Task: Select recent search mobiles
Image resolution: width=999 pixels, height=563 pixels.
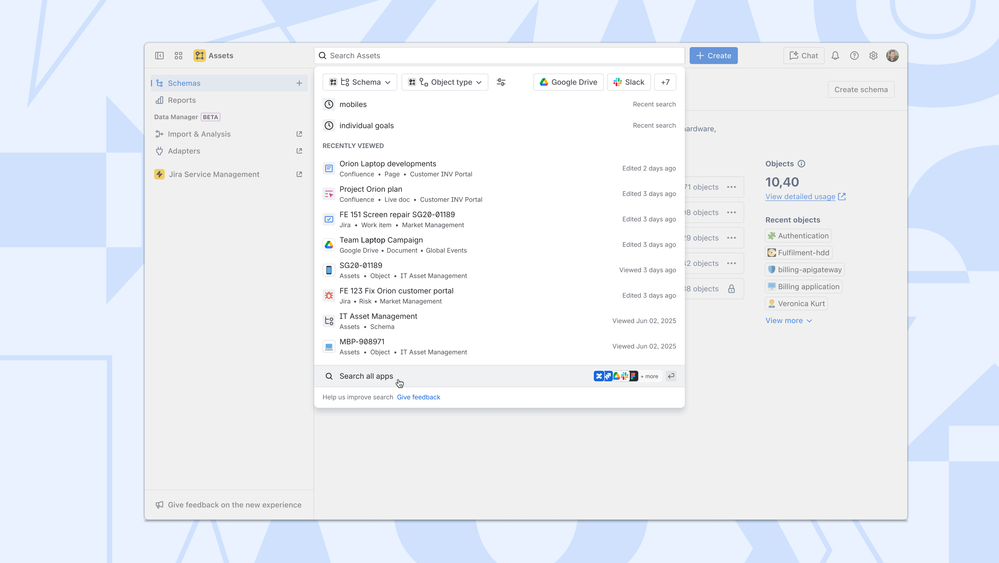Action: pos(500,104)
